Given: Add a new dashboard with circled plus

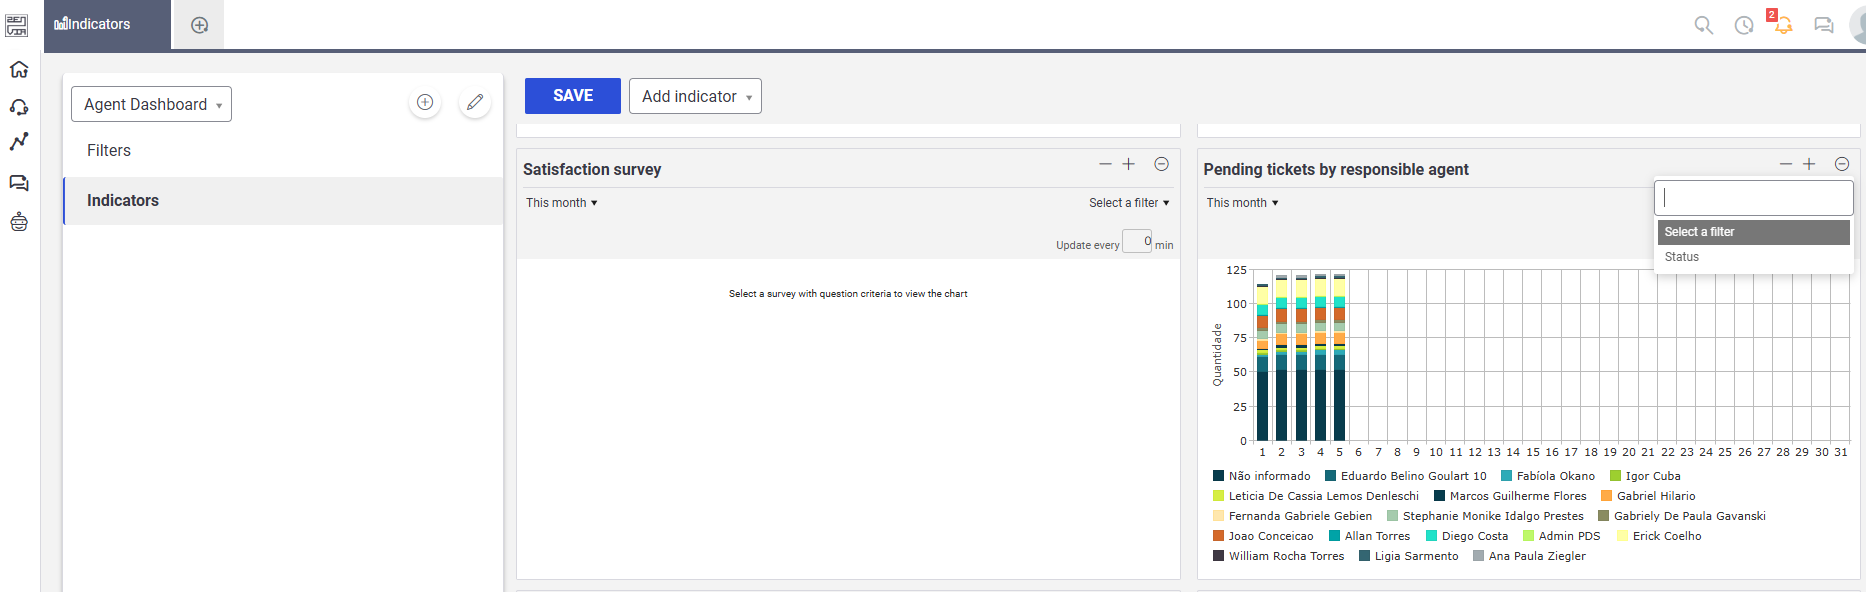Looking at the screenshot, I should [425, 102].
